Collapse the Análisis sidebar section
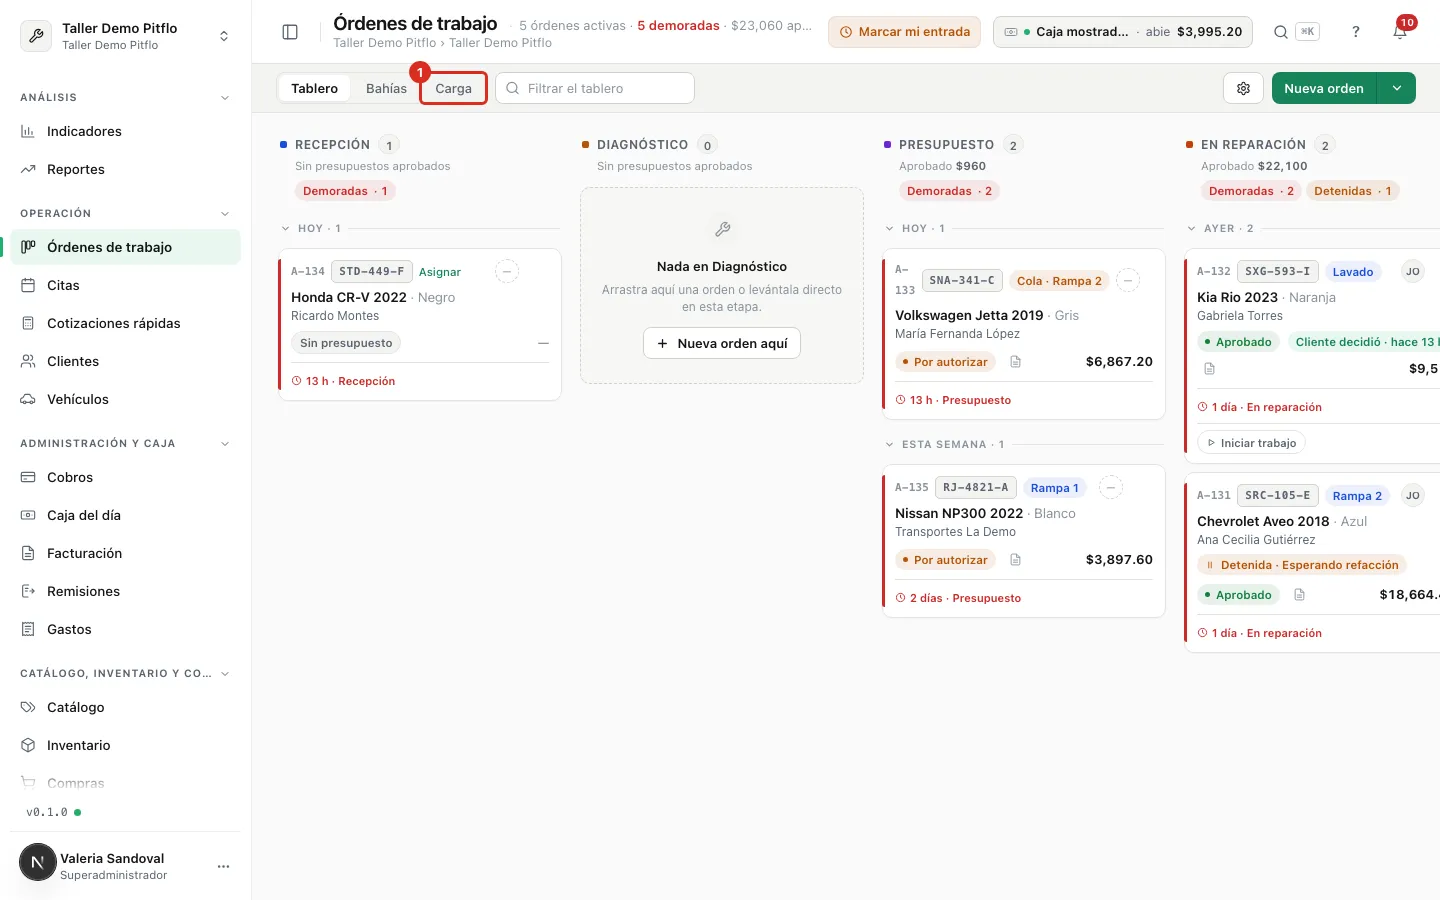The image size is (1440, 900). tap(224, 98)
